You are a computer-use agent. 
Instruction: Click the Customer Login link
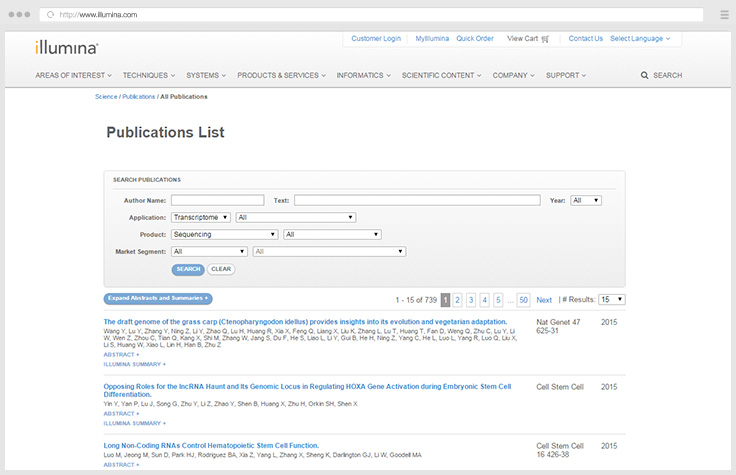tap(376, 39)
